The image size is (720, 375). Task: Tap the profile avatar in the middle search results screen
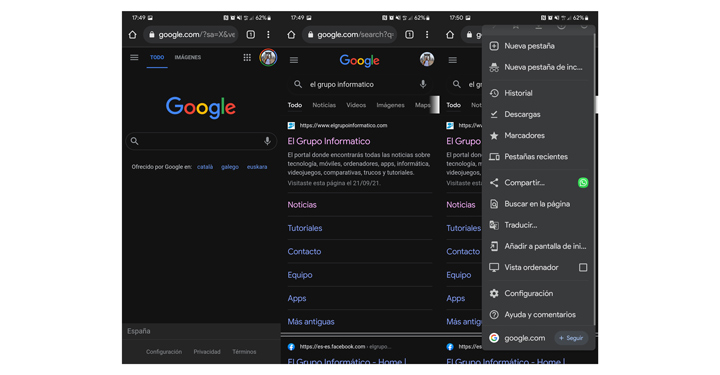point(427,59)
